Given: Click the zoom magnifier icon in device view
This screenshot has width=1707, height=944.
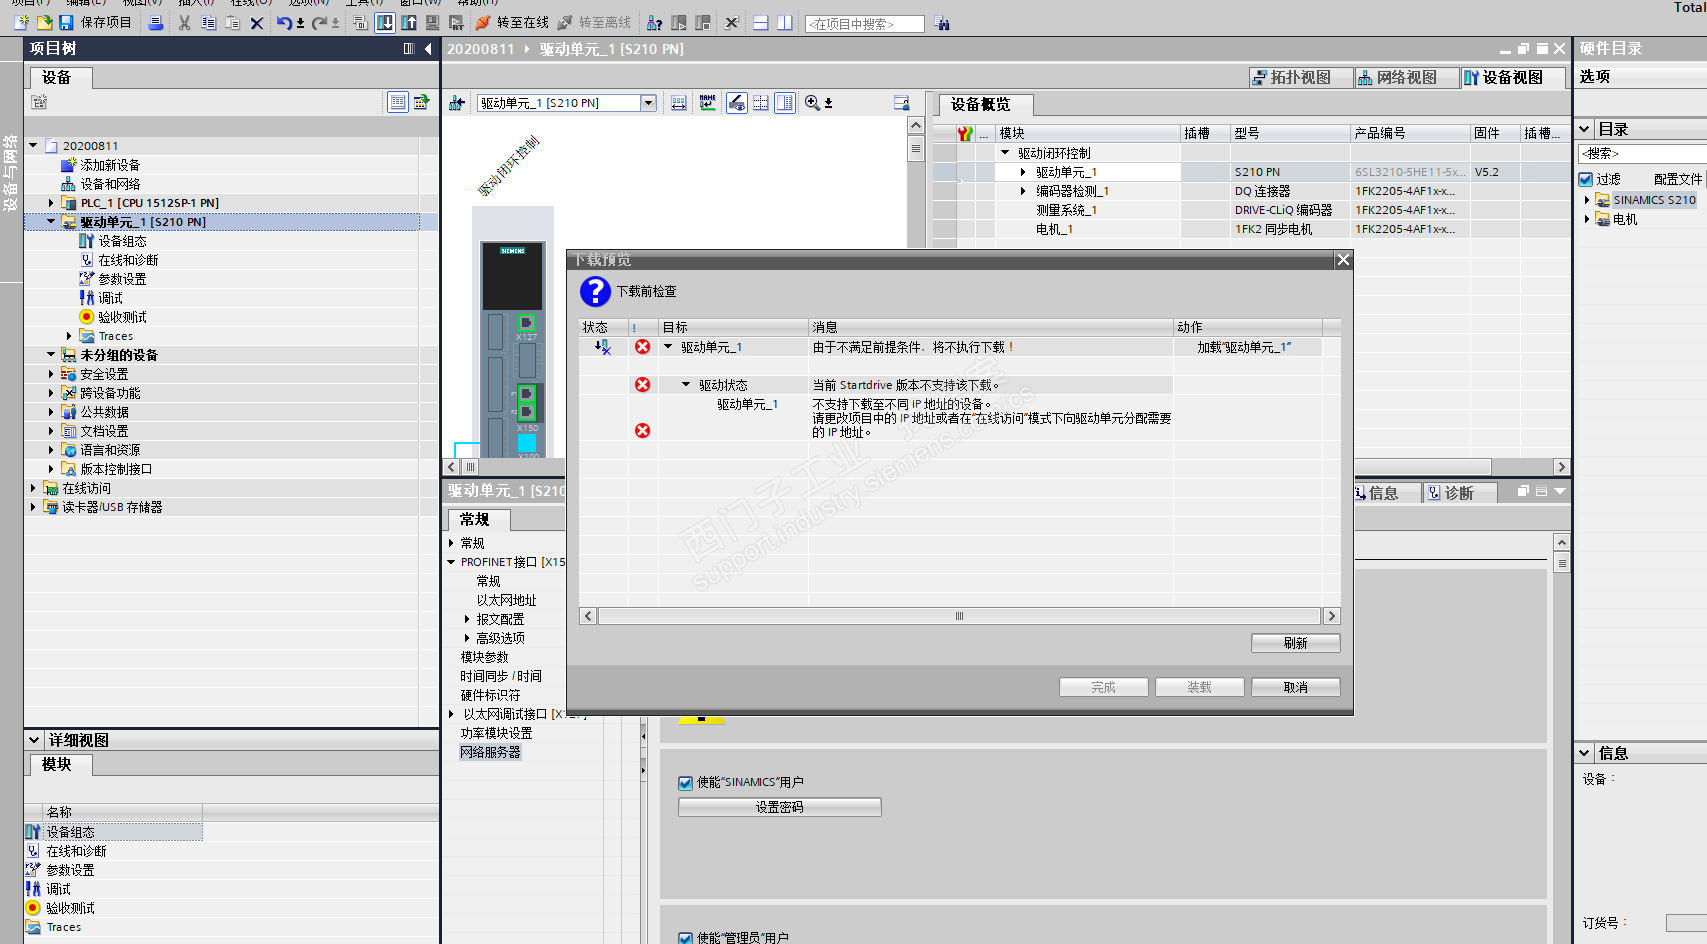Looking at the screenshot, I should pos(813,102).
